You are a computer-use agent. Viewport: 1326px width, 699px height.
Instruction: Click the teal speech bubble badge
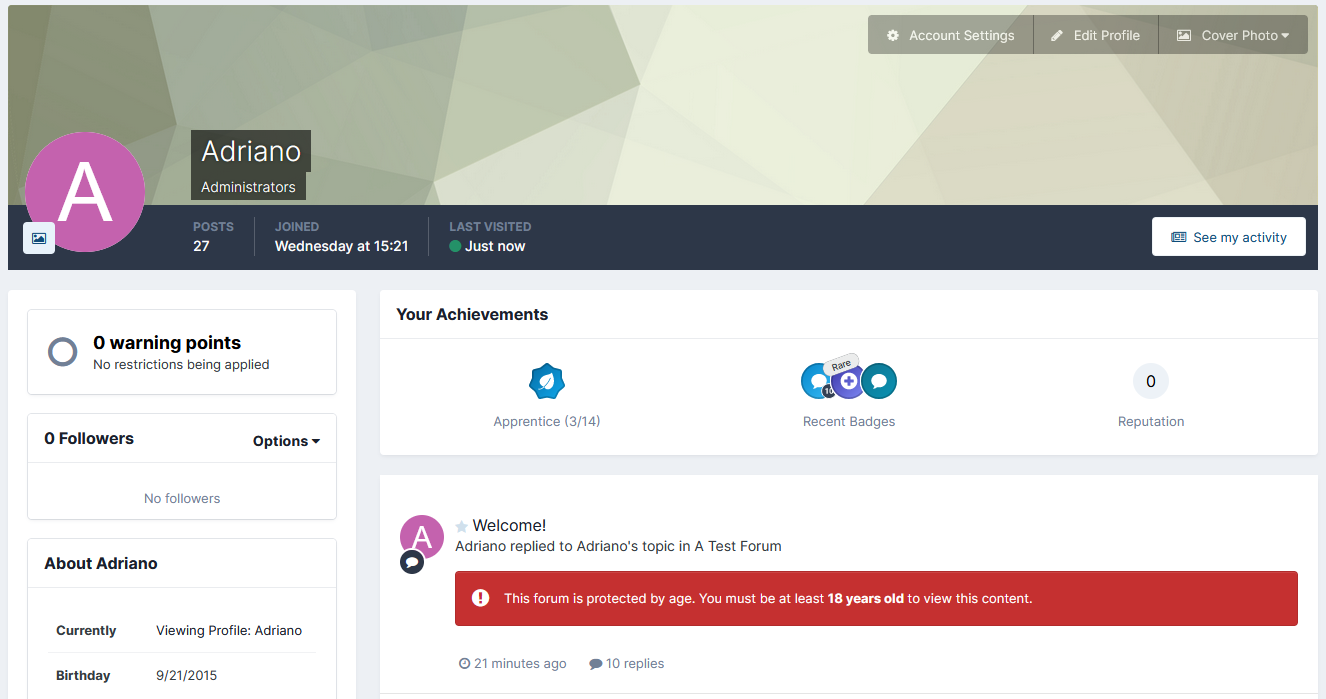click(x=880, y=381)
